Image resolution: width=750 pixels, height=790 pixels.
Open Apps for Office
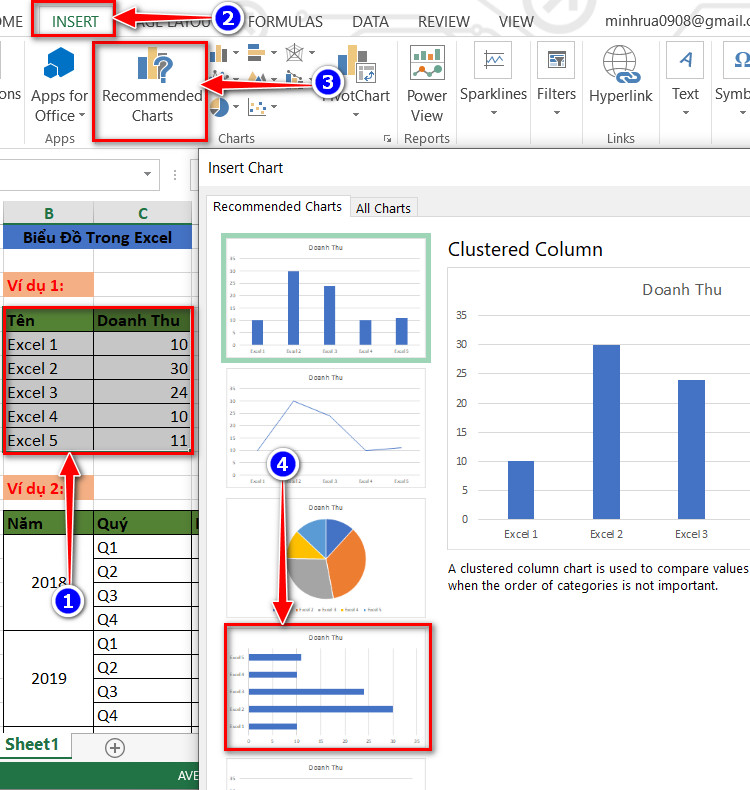click(x=59, y=85)
